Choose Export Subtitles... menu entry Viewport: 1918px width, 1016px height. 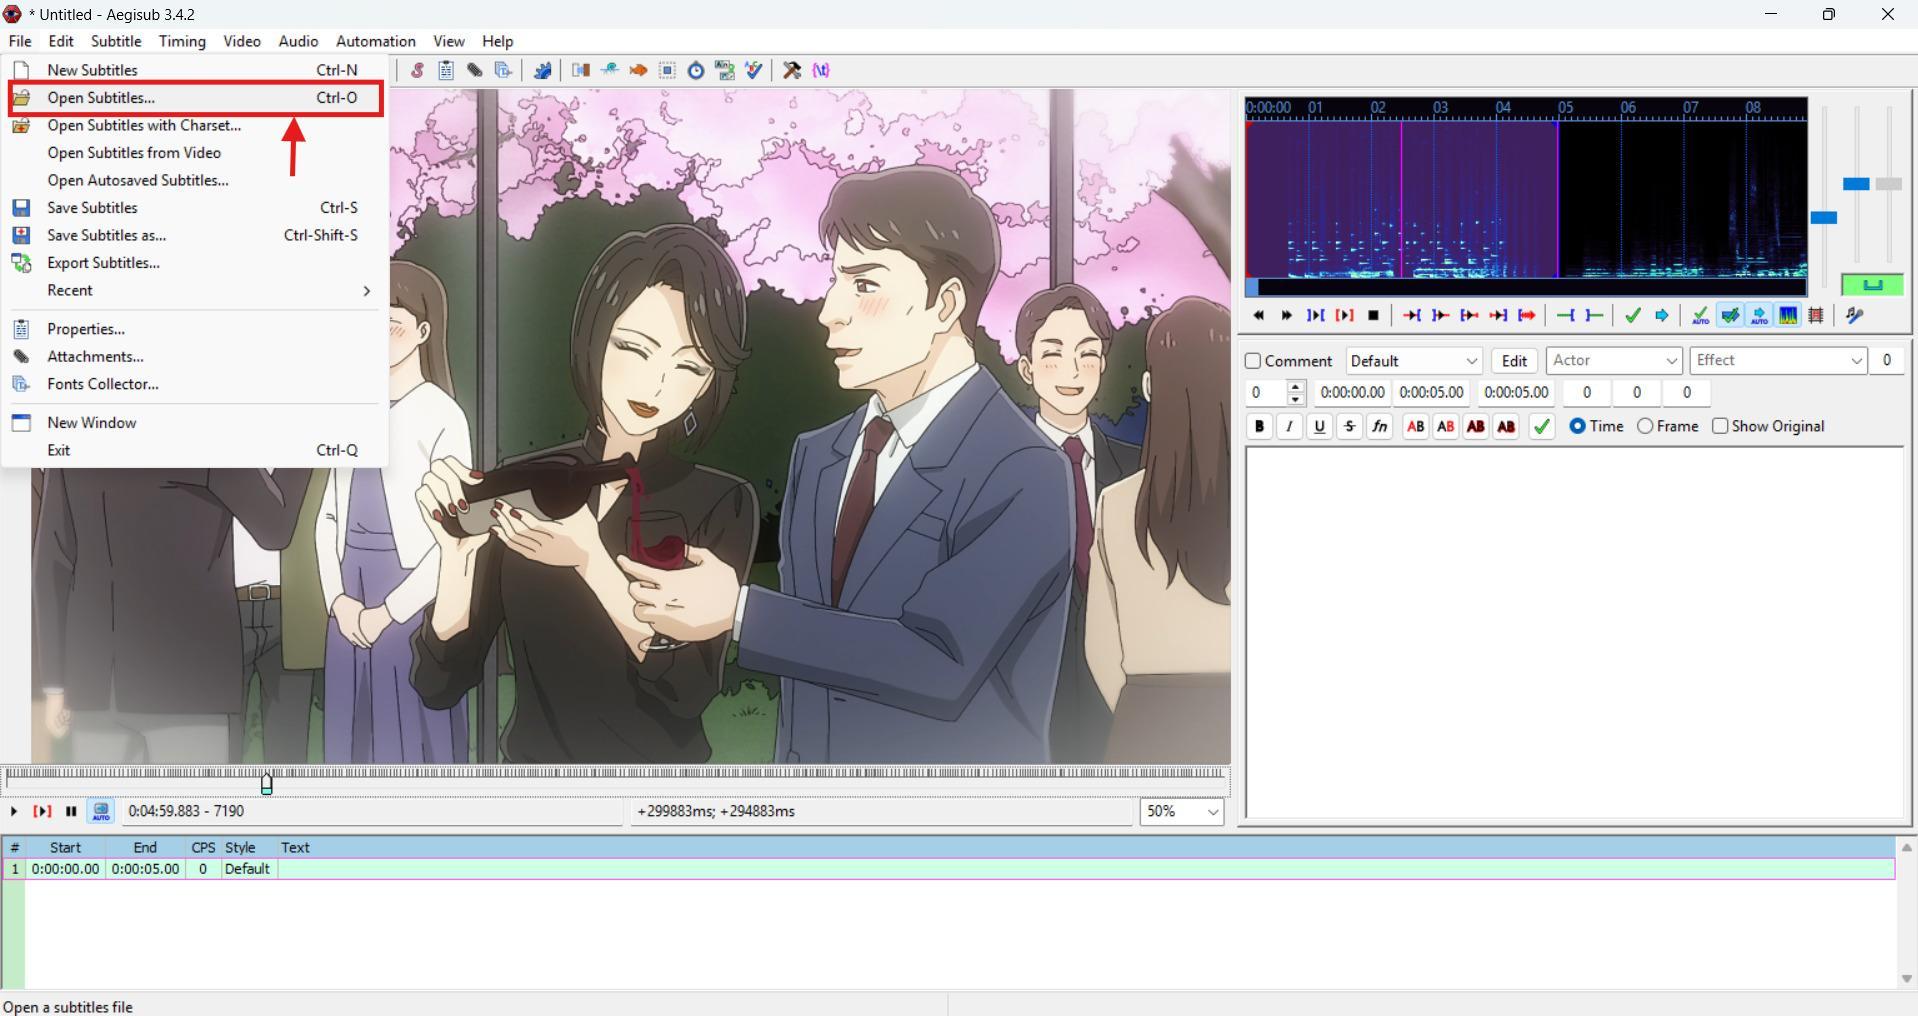point(195,263)
